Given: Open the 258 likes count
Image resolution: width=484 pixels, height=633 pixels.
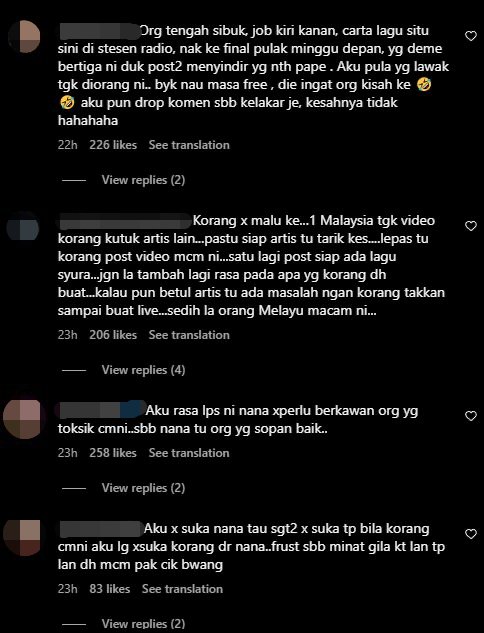Looking at the screenshot, I should coord(113,453).
